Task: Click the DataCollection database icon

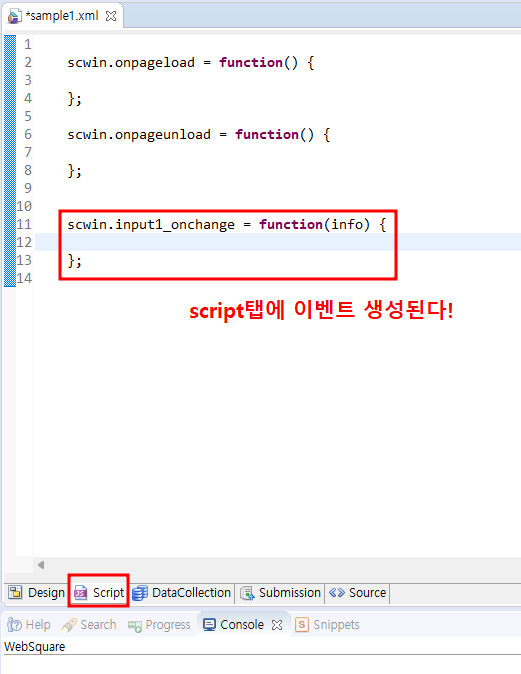Action: (140, 593)
